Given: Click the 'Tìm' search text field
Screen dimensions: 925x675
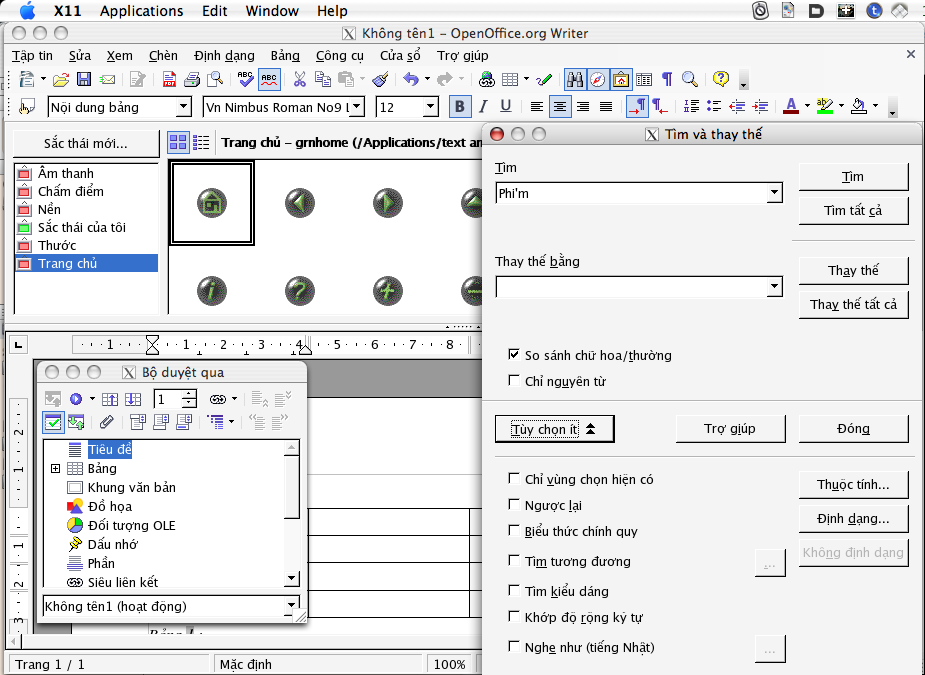Looking at the screenshot, I should click(631, 193).
